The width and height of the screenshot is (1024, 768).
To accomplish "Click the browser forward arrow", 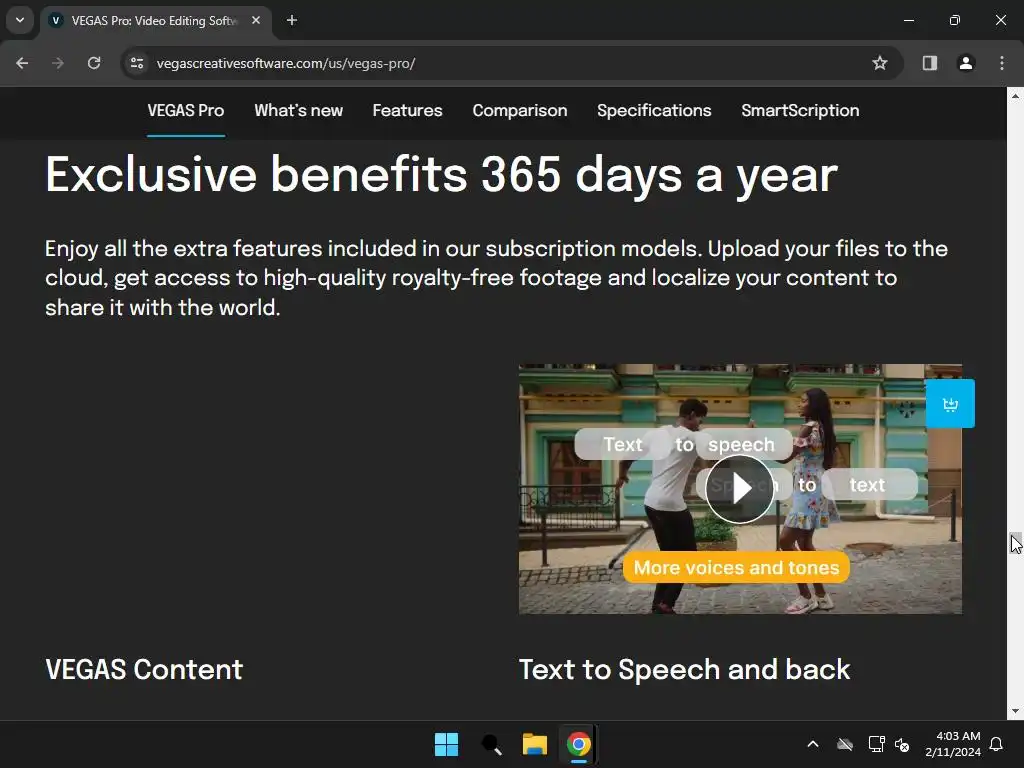I will click(x=58, y=63).
